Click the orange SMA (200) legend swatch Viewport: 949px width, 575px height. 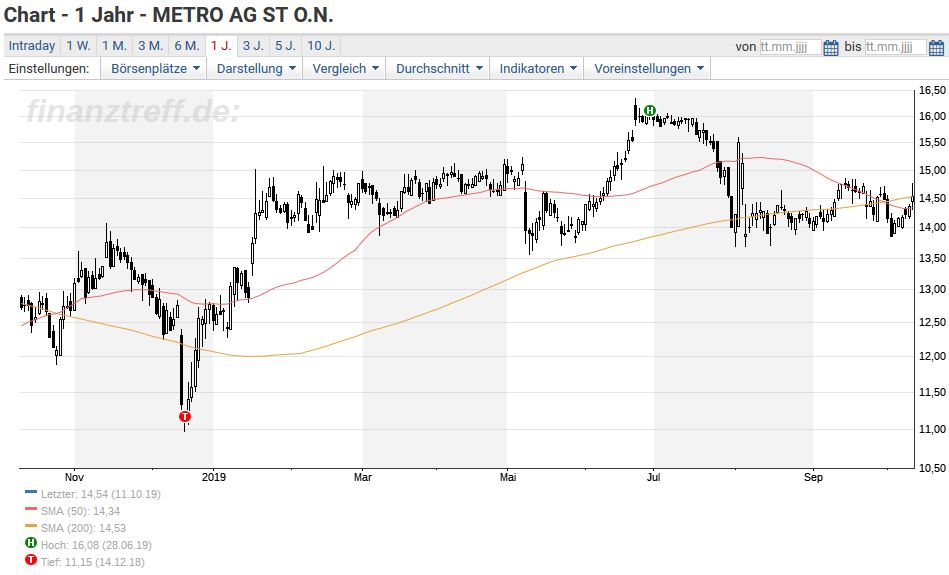(x=31, y=526)
